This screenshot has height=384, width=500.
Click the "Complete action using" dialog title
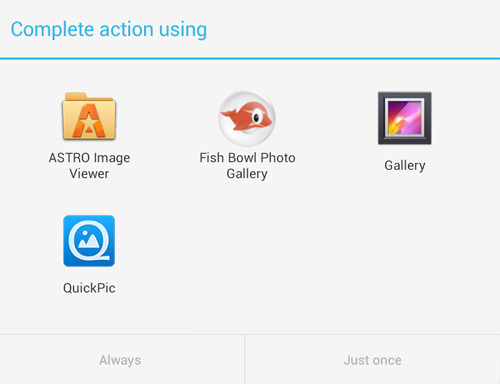coord(109,29)
